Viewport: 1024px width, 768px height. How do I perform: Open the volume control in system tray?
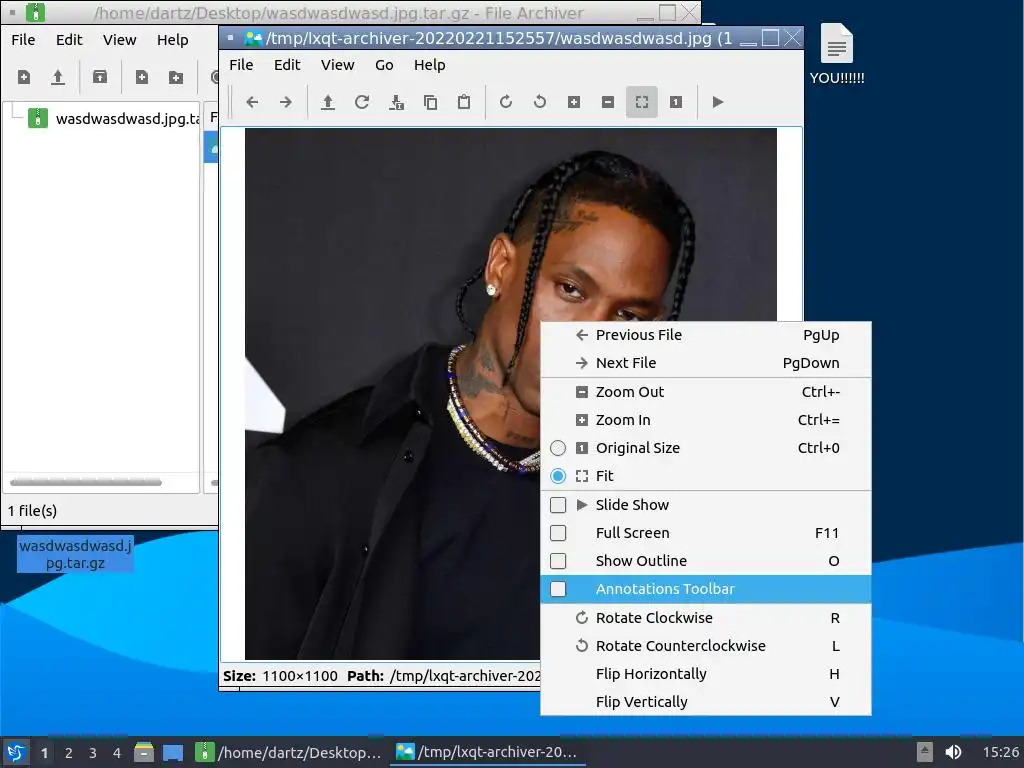(x=953, y=752)
